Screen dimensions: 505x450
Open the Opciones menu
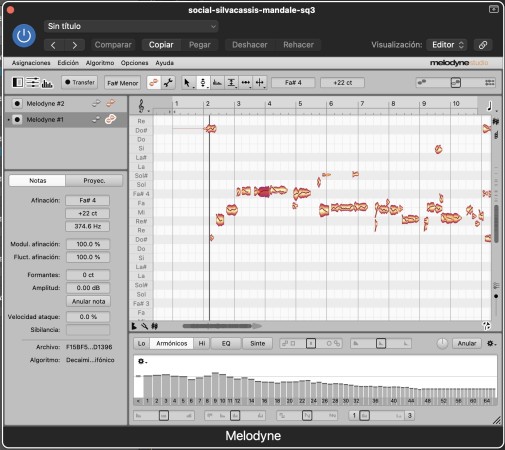pyautogui.click(x=134, y=63)
